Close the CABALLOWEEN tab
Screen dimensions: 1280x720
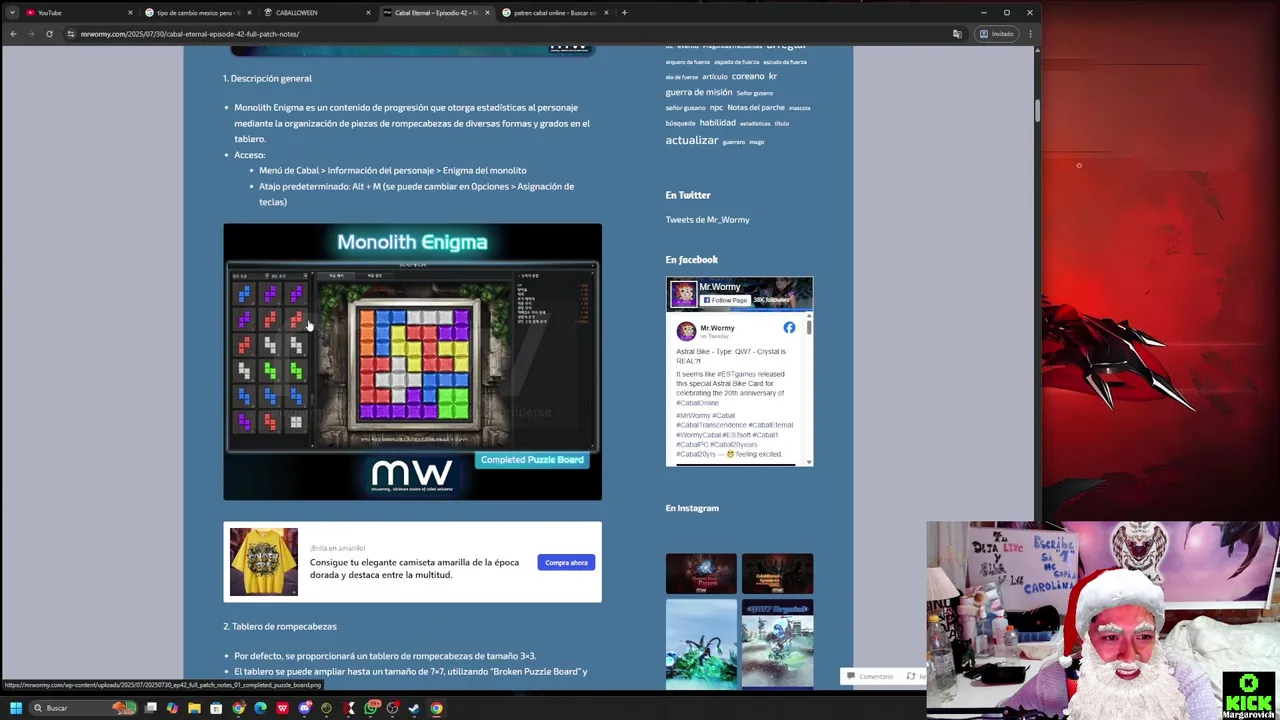click(x=368, y=13)
